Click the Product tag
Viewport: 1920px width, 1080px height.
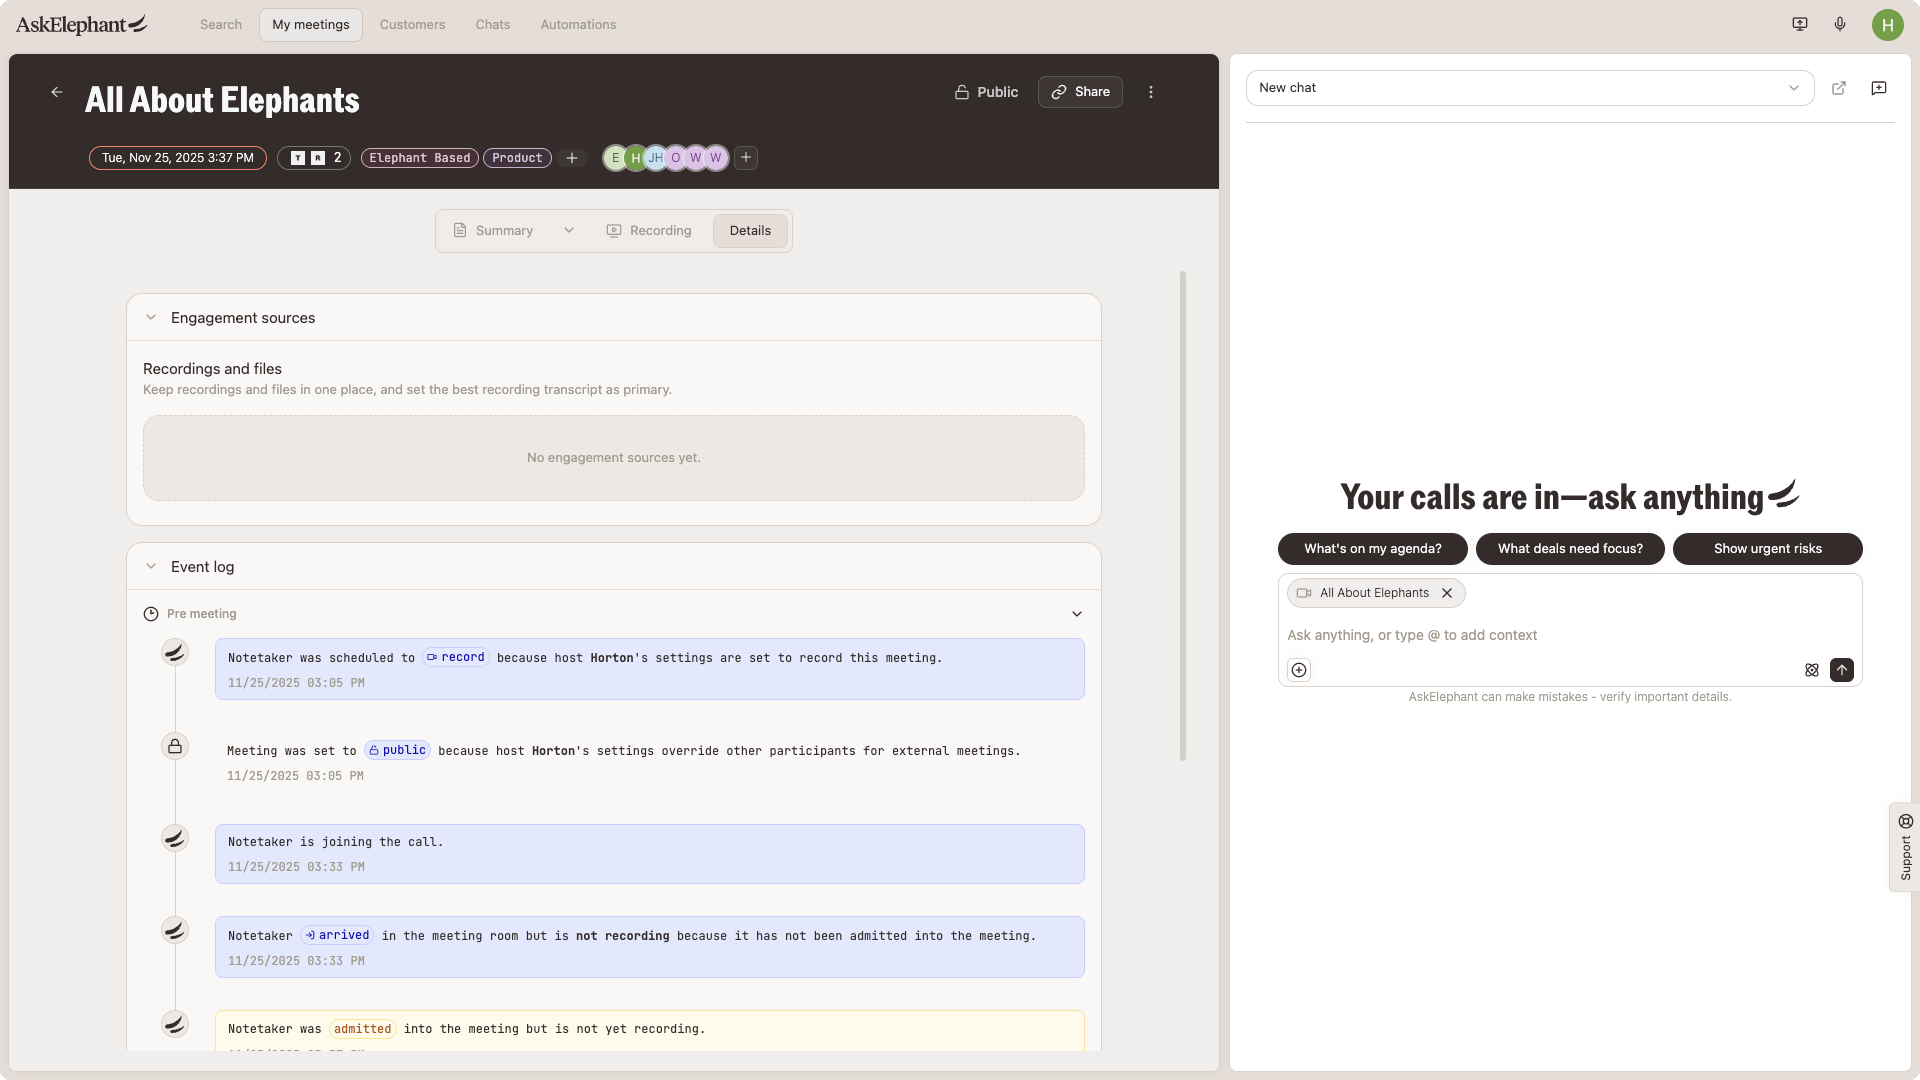point(517,158)
